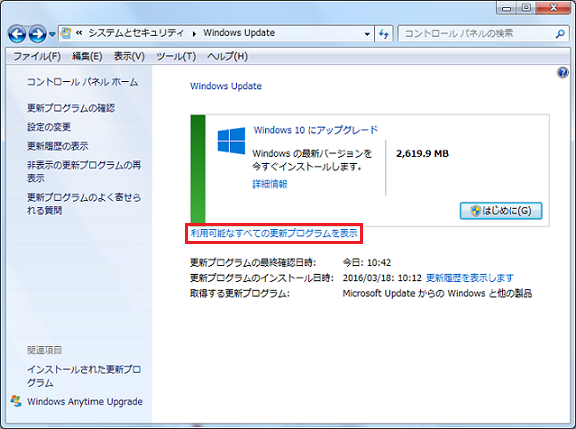The width and height of the screenshot is (576, 429).
Task: Click Windows 10 にアップグレード title link
Action: (x=316, y=130)
